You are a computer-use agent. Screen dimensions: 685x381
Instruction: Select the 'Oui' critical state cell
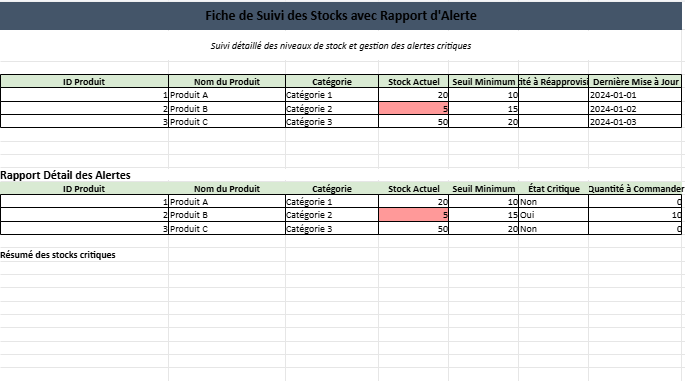coord(554,215)
